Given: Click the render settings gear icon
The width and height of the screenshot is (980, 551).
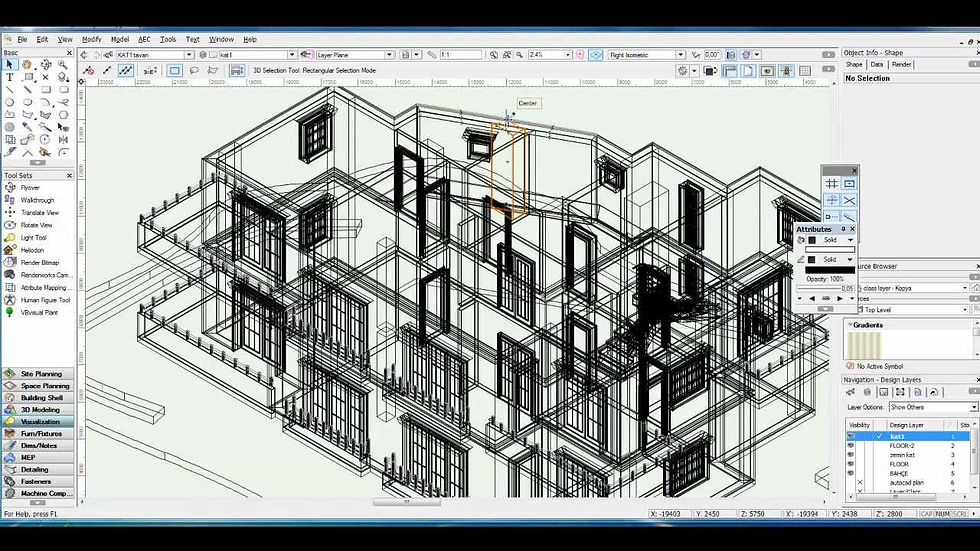Looking at the screenshot, I should tap(682, 71).
